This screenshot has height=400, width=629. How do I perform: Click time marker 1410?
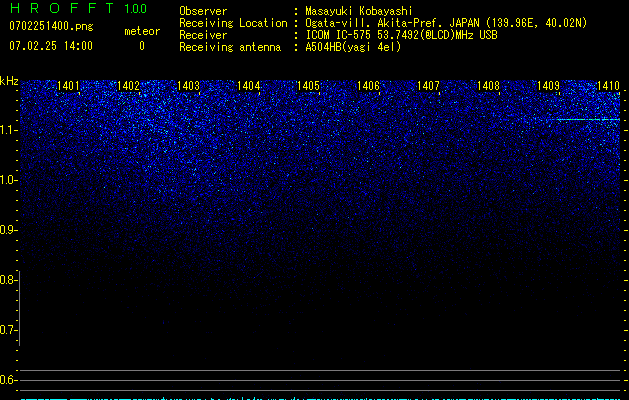point(608,85)
